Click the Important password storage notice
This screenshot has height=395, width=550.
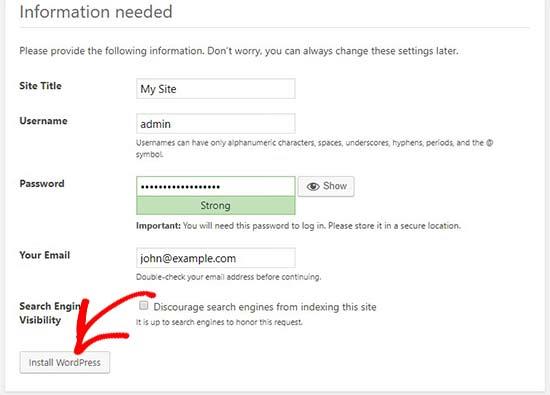tap(298, 226)
